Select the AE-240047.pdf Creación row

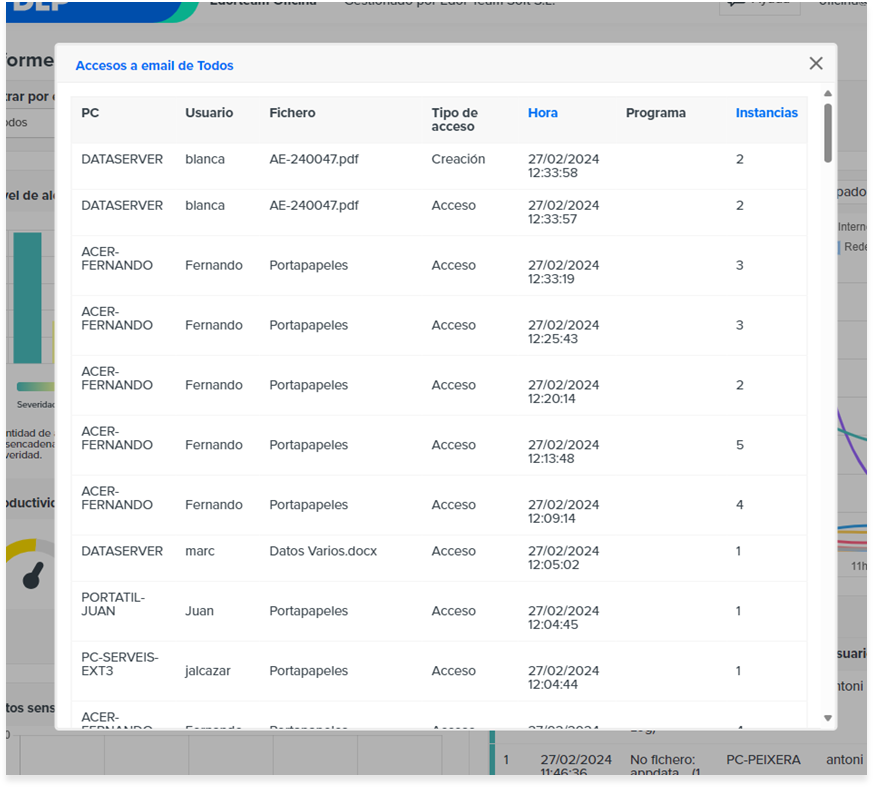pyautogui.click(x=439, y=166)
